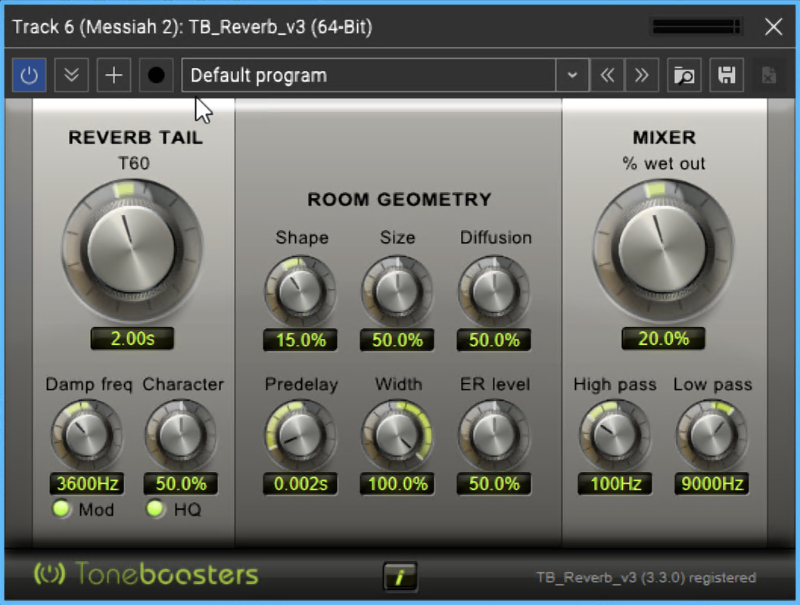
Task: Click the Predelay knob
Action: [300, 434]
